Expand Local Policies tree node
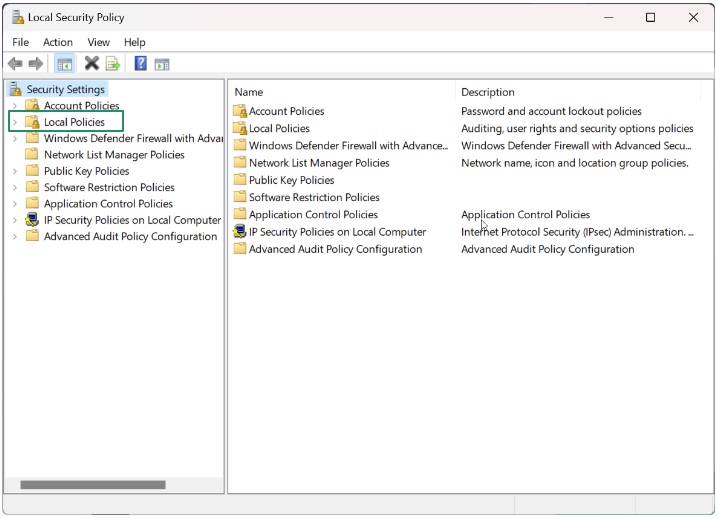The height and width of the screenshot is (518, 717). pyautogui.click(x=15, y=122)
